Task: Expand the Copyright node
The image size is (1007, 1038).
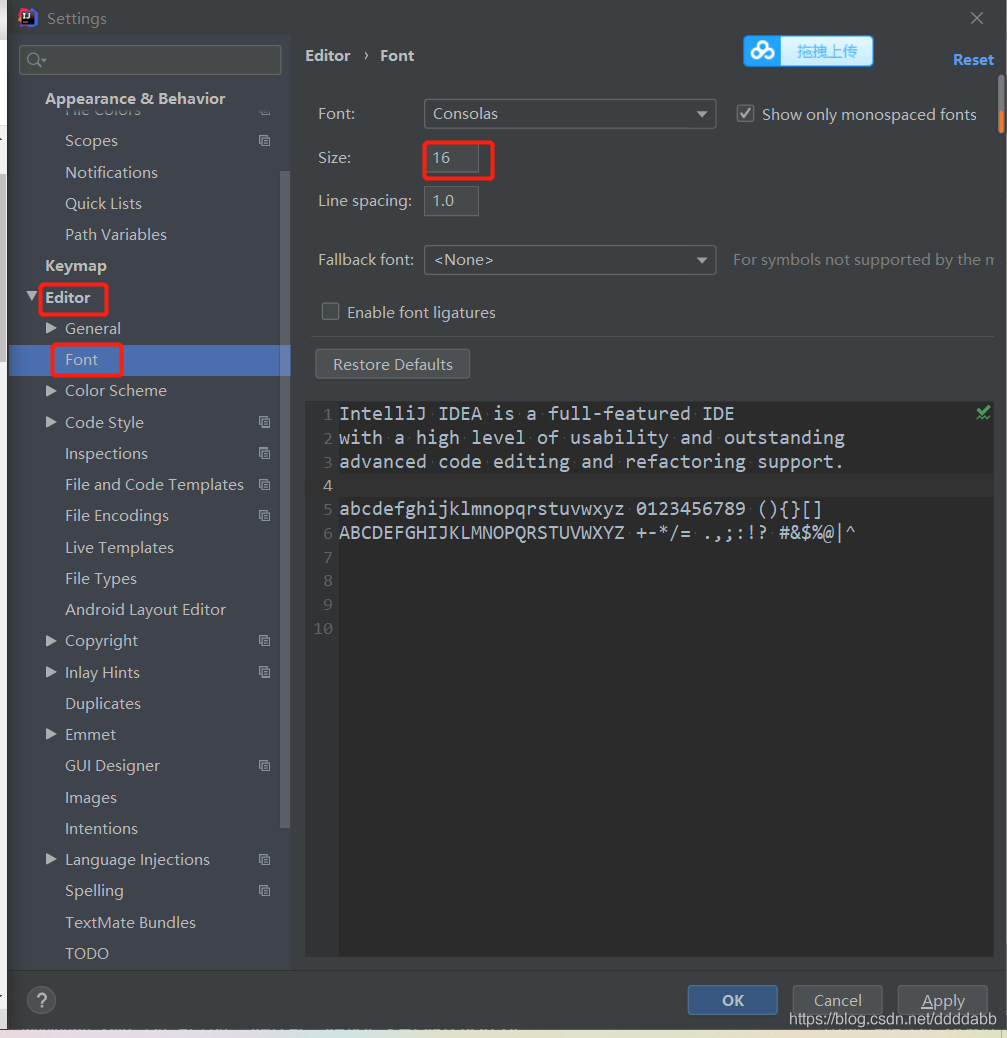Action: pos(51,640)
